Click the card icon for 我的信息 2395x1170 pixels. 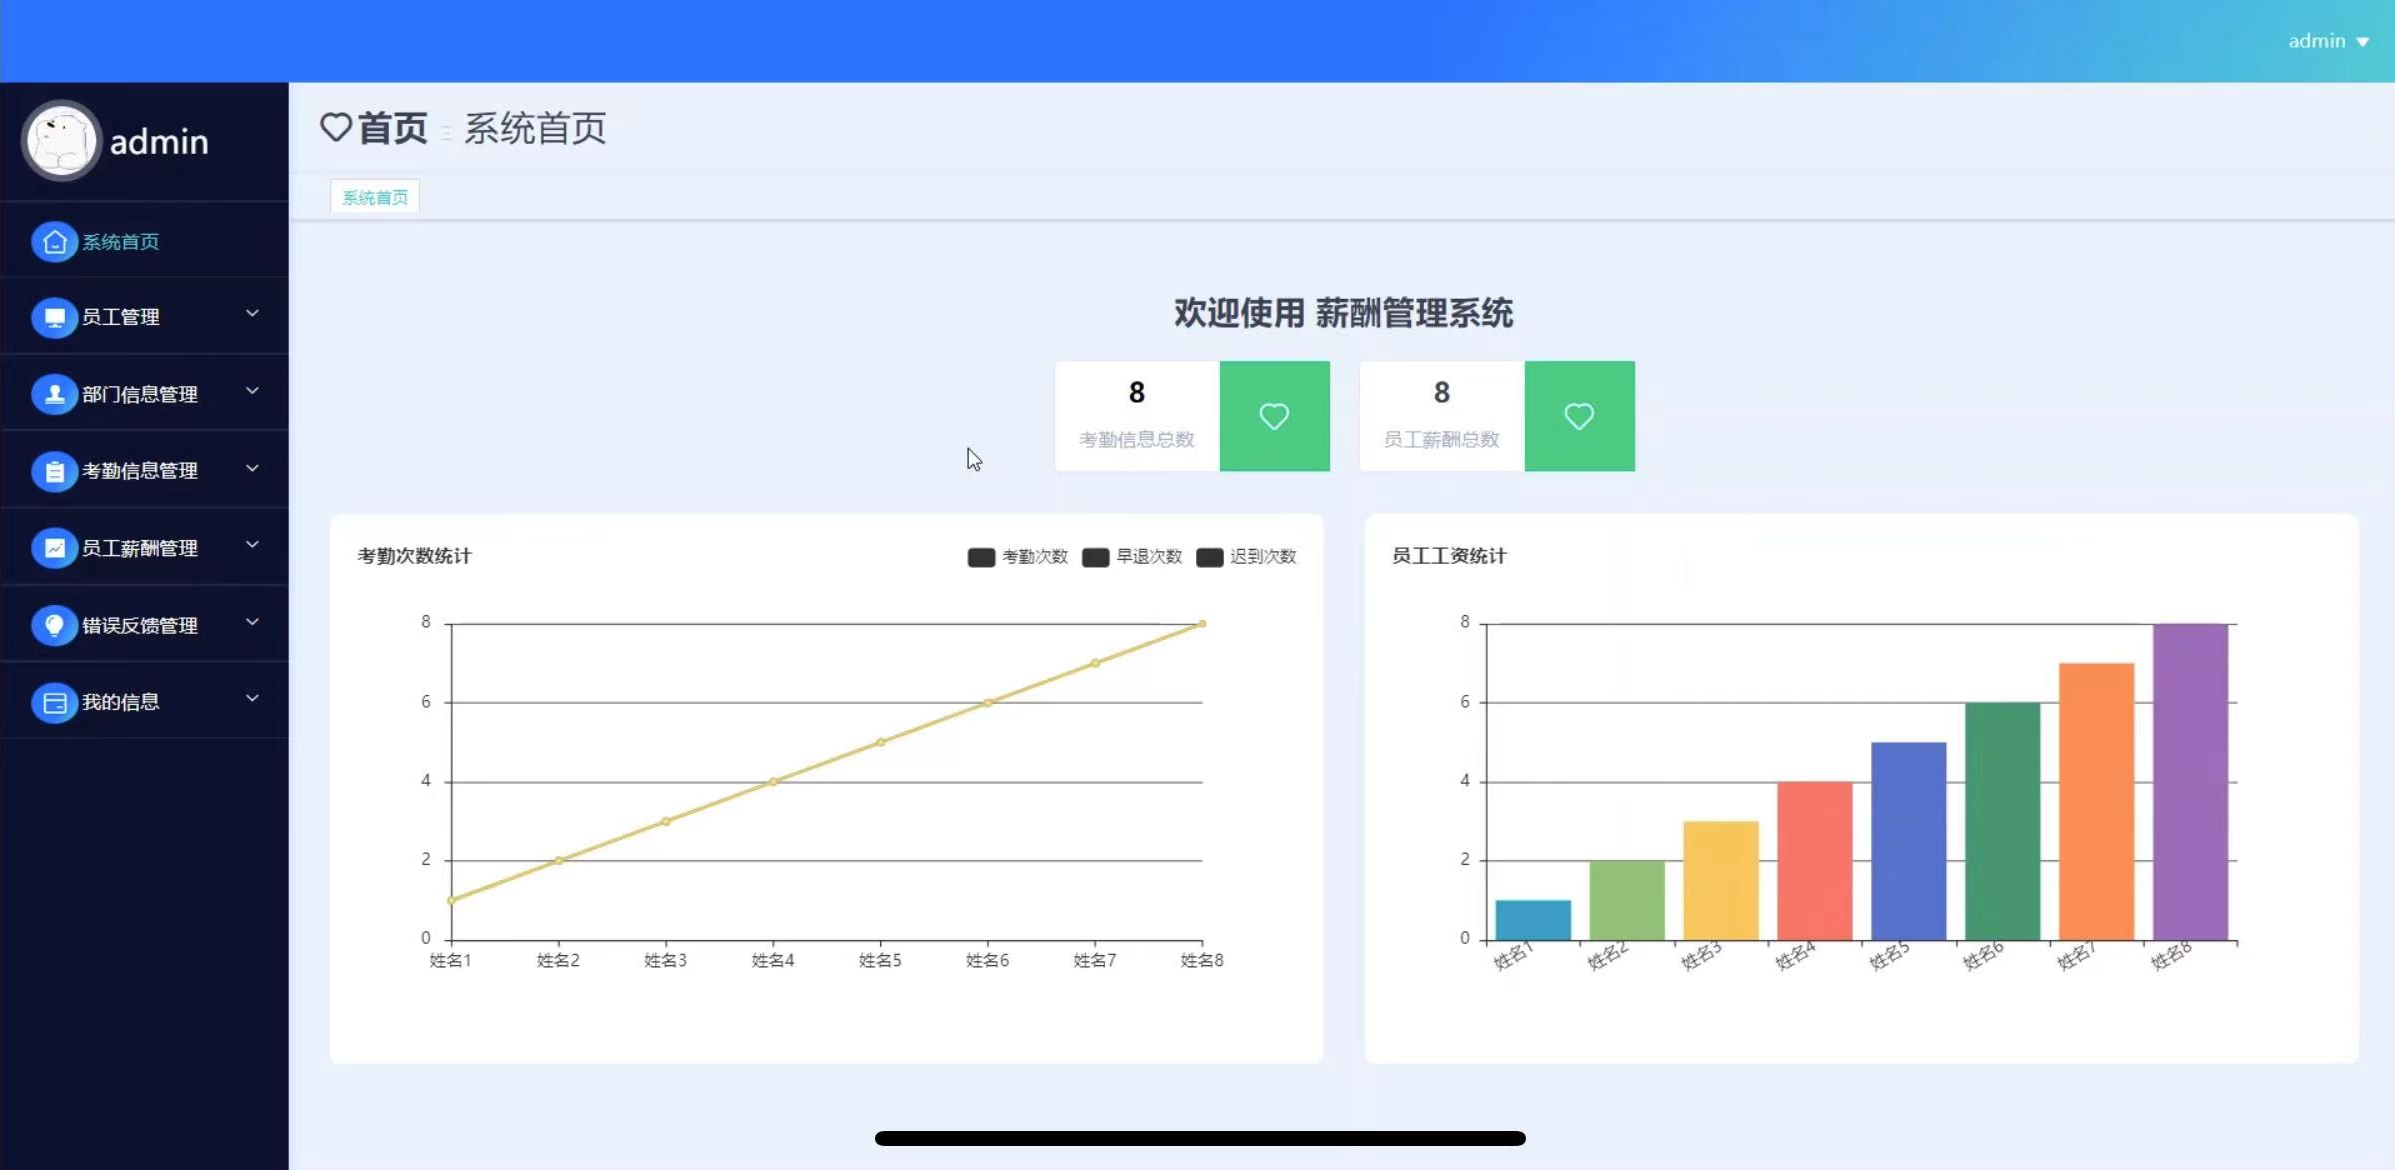coord(54,702)
